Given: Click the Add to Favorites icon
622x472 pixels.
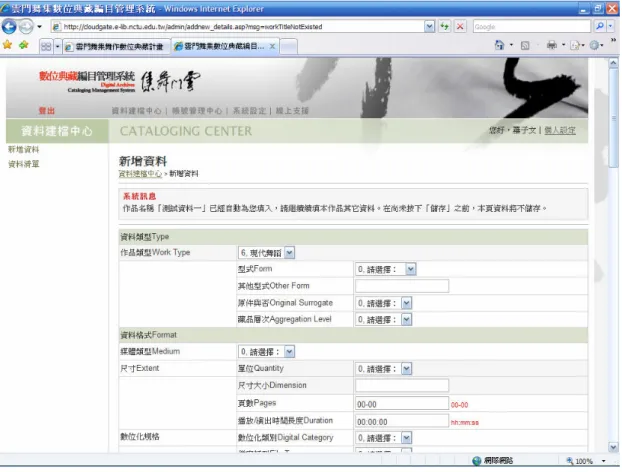Looking at the screenshot, I should pos(24,45).
